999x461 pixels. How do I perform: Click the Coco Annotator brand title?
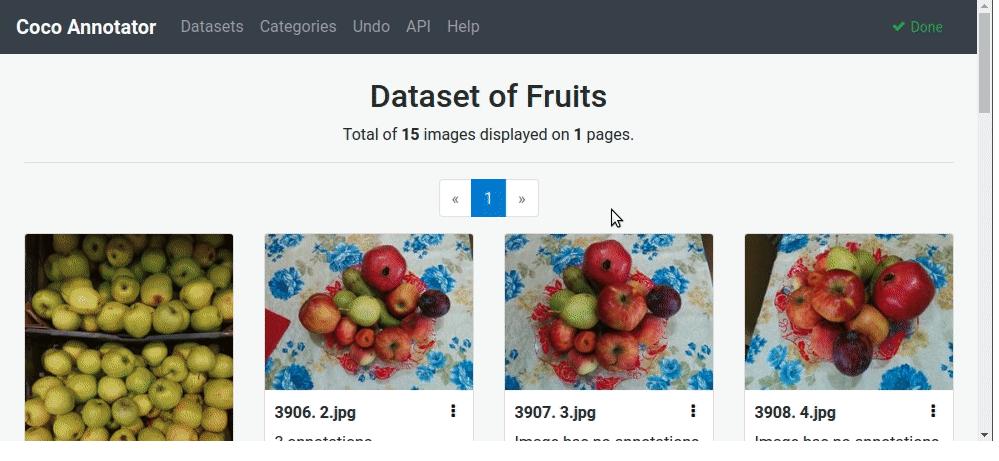tap(86, 27)
